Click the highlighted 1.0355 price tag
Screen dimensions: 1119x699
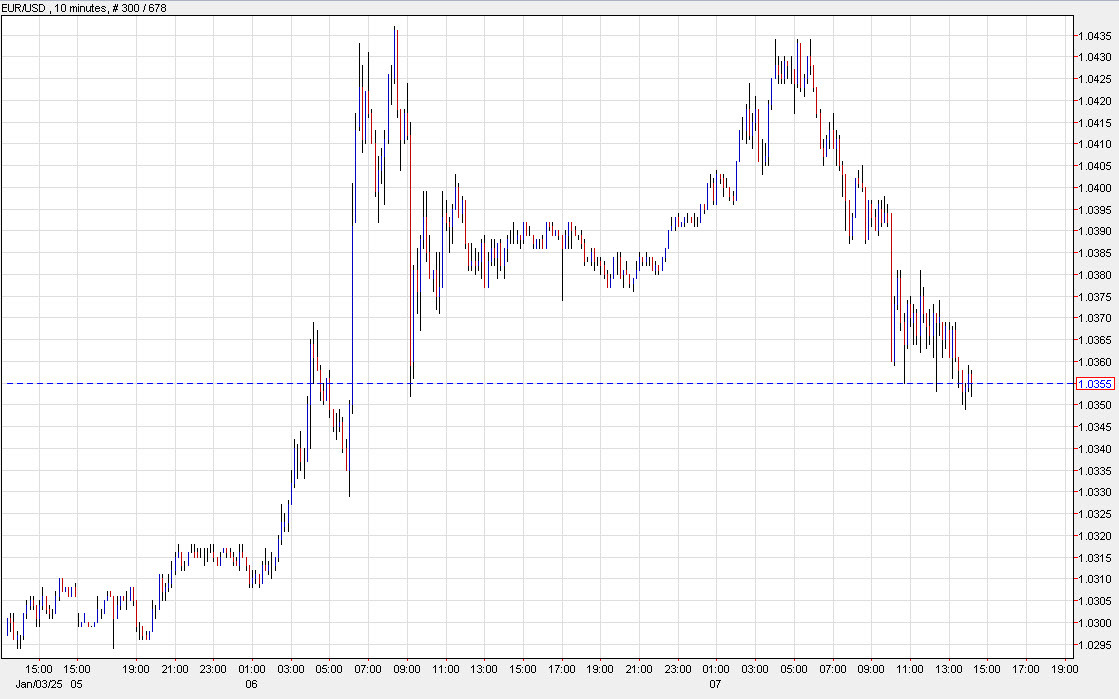tap(1096, 383)
